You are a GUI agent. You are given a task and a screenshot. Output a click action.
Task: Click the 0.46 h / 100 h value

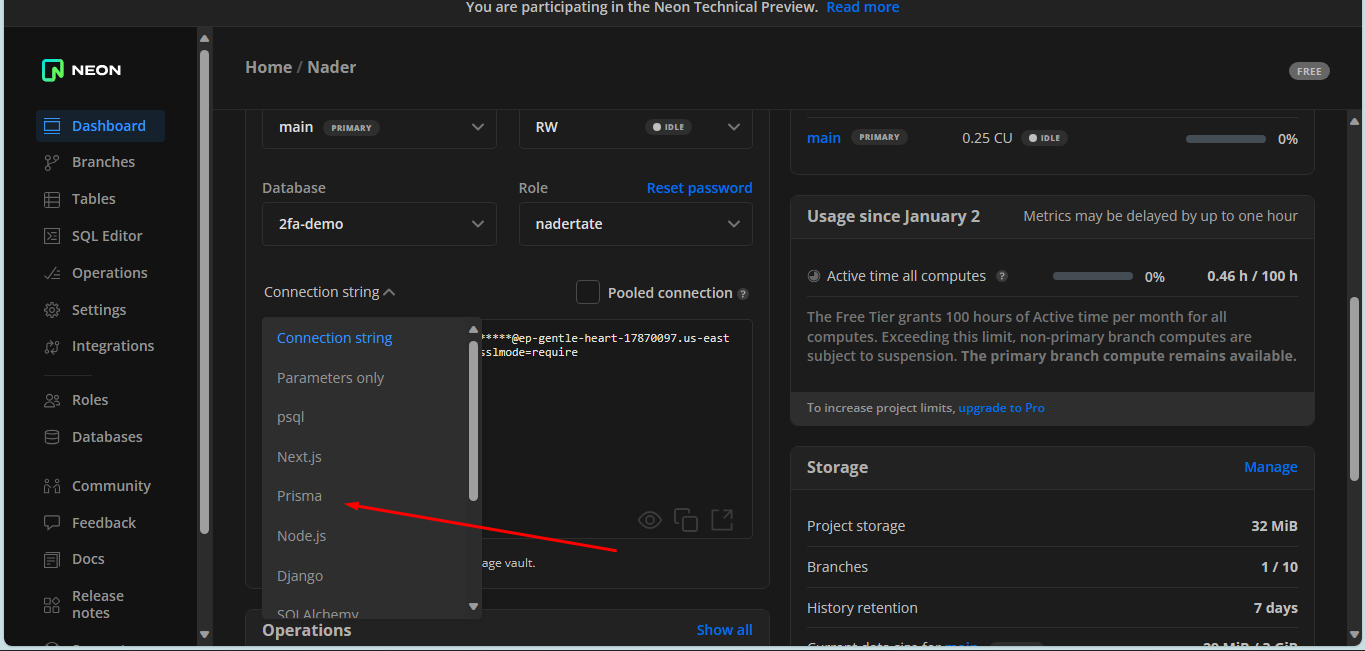pyautogui.click(x=1252, y=276)
